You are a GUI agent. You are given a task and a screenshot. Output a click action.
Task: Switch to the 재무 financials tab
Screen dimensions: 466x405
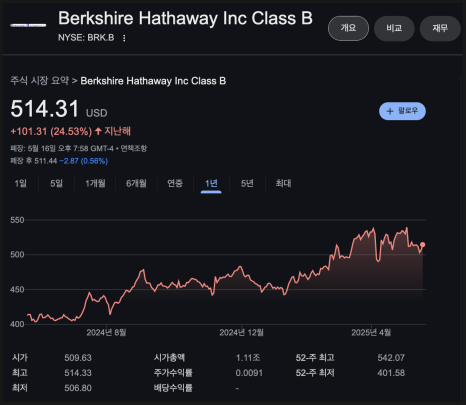click(440, 28)
